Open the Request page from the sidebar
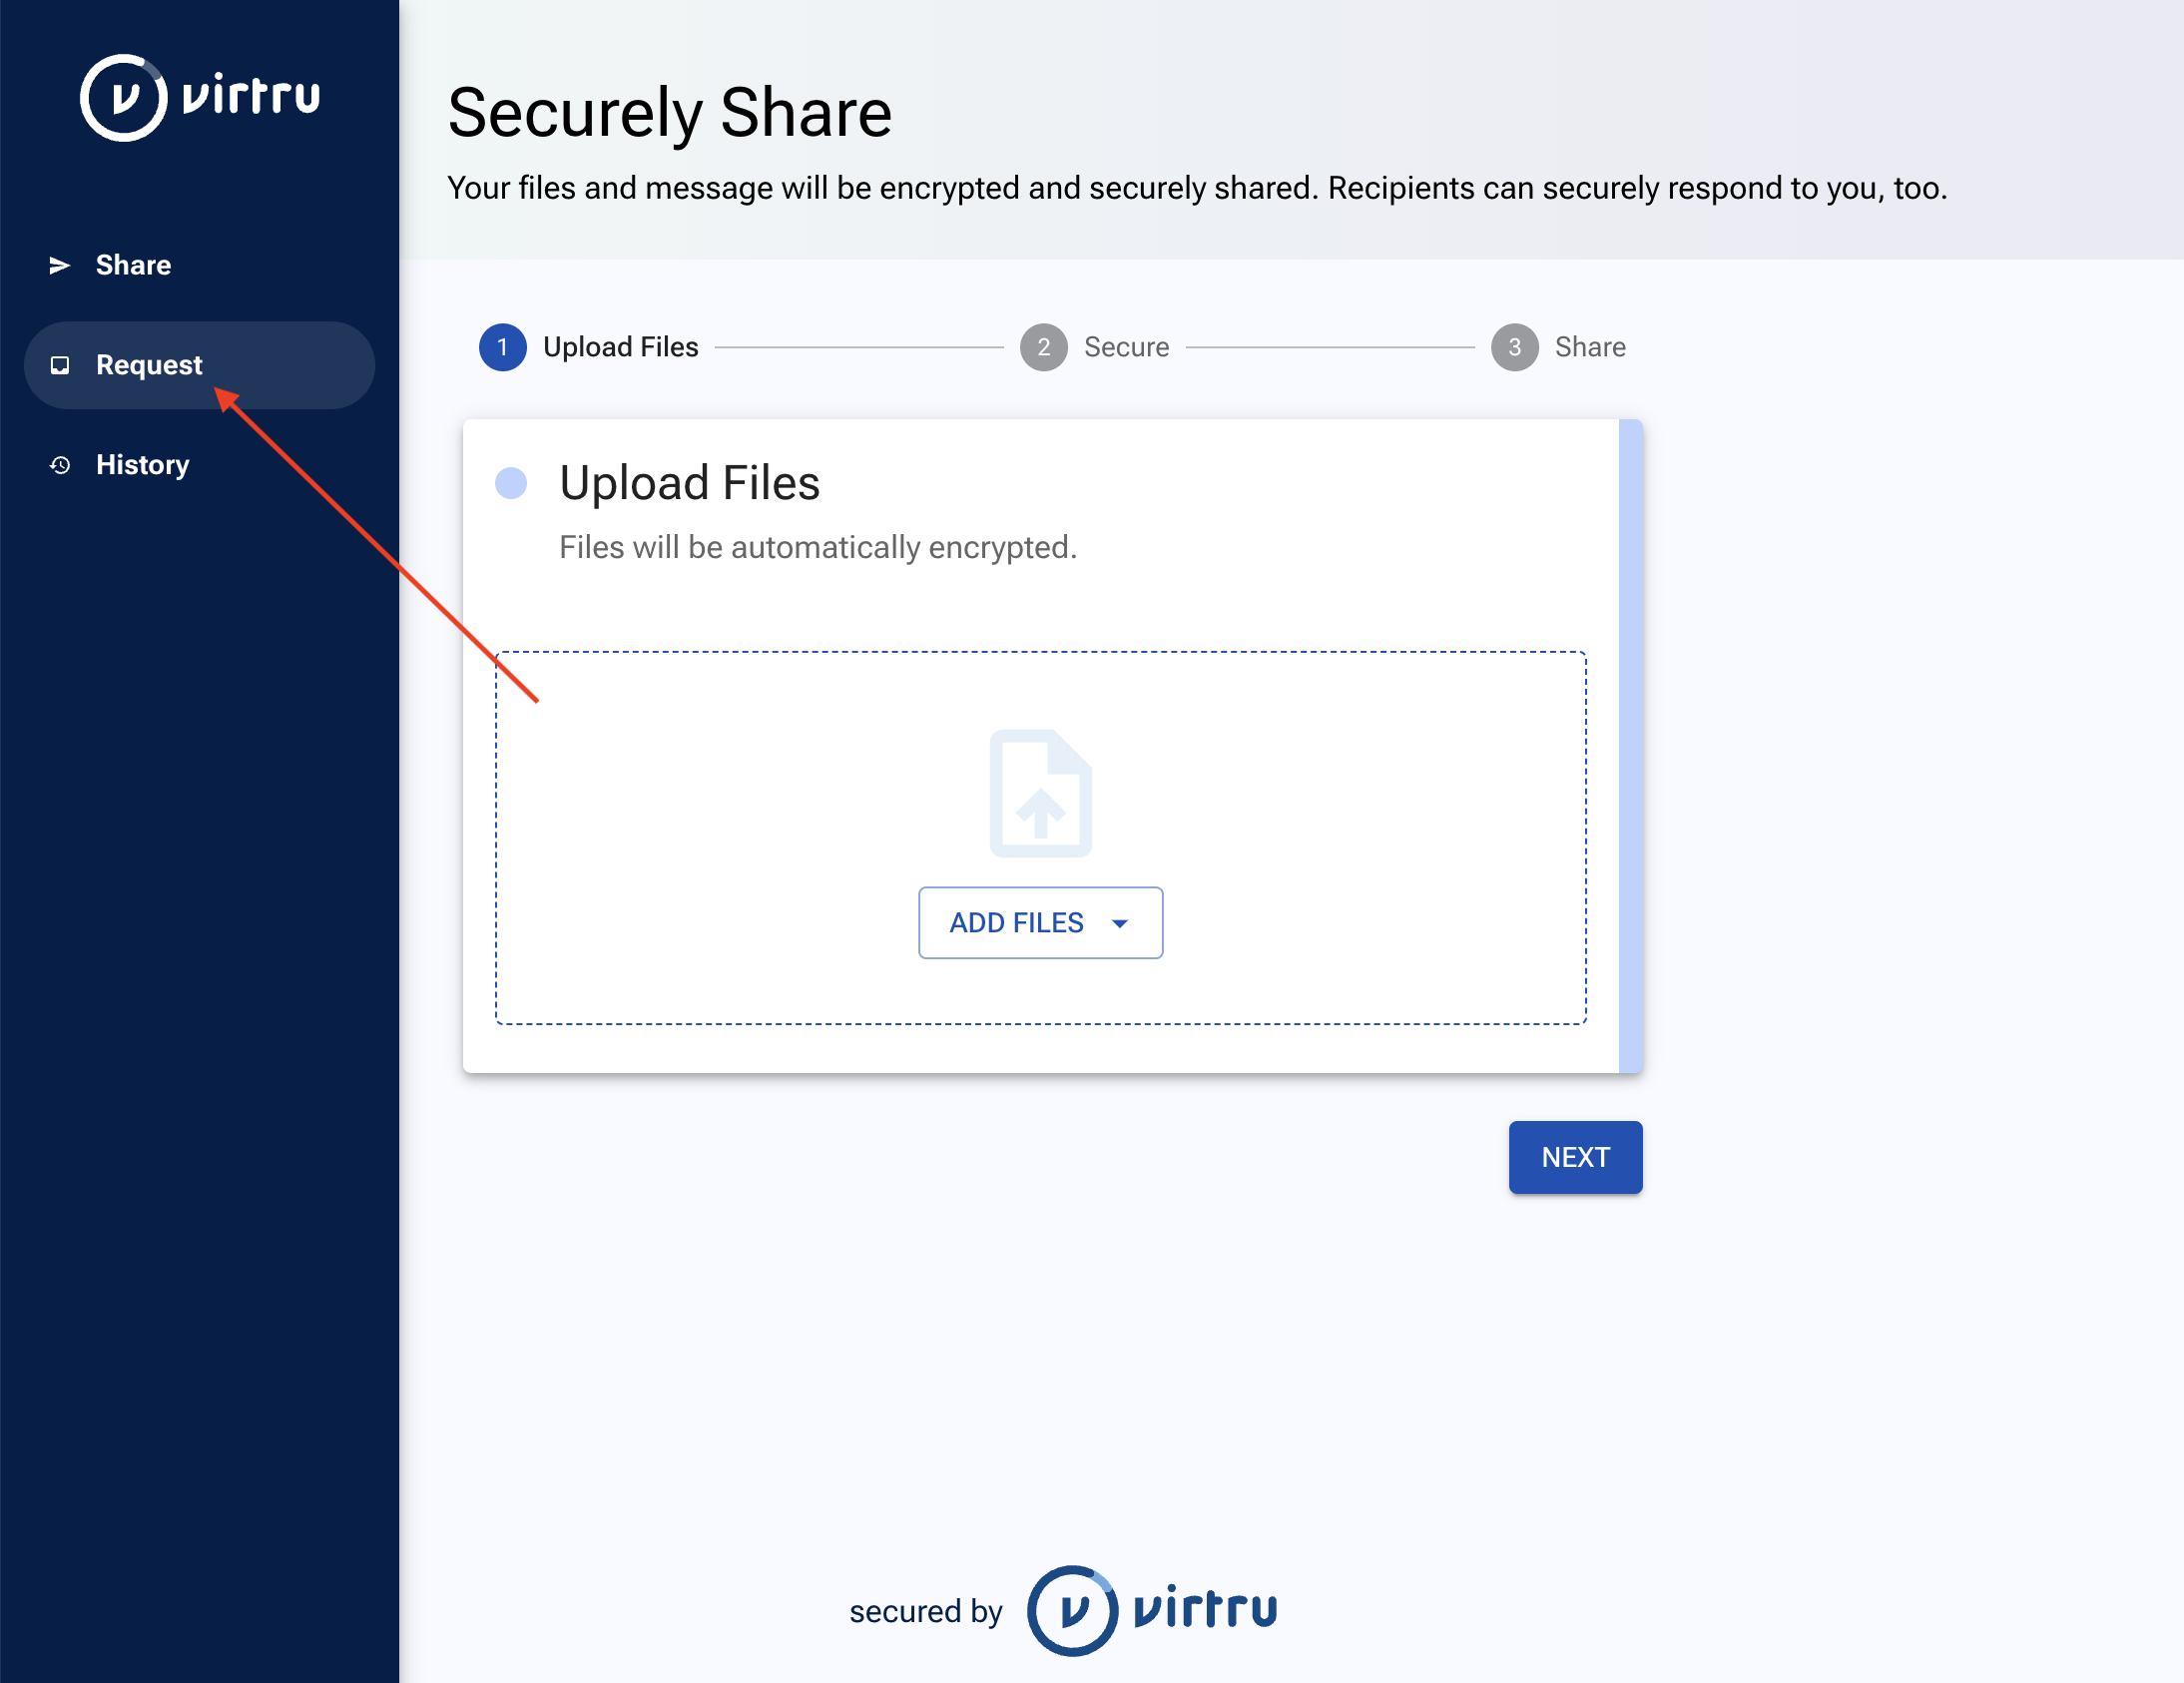Viewport: 2184px width, 1683px height. coord(148,365)
